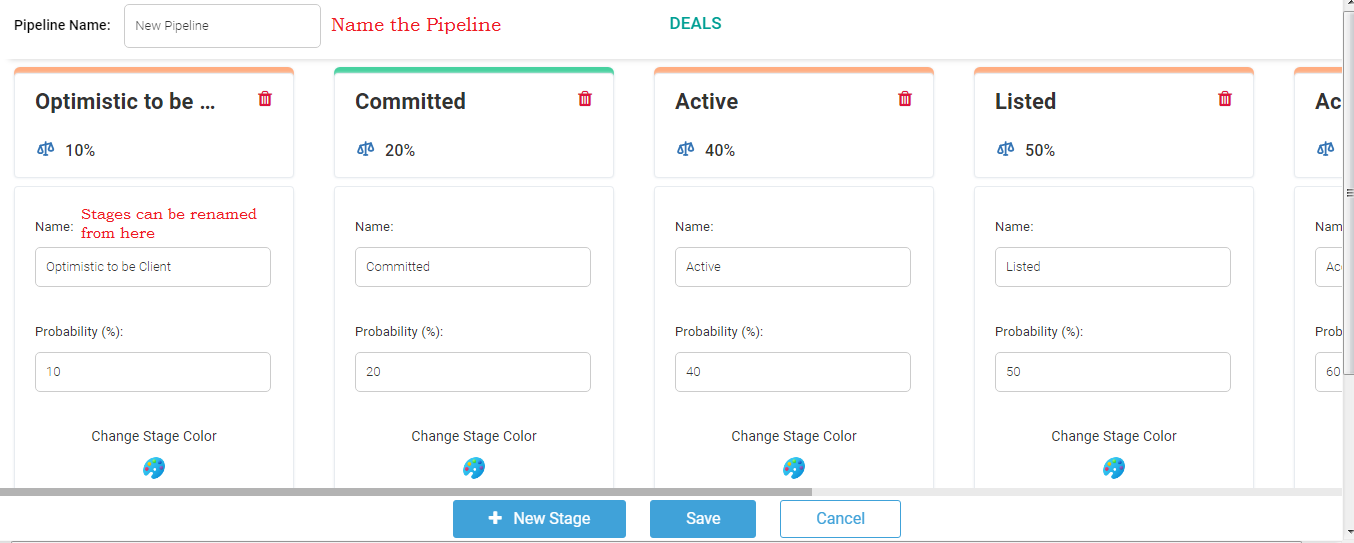The width and height of the screenshot is (1354, 543).
Task: Edit the Listed stage name field
Action: coord(1113,267)
